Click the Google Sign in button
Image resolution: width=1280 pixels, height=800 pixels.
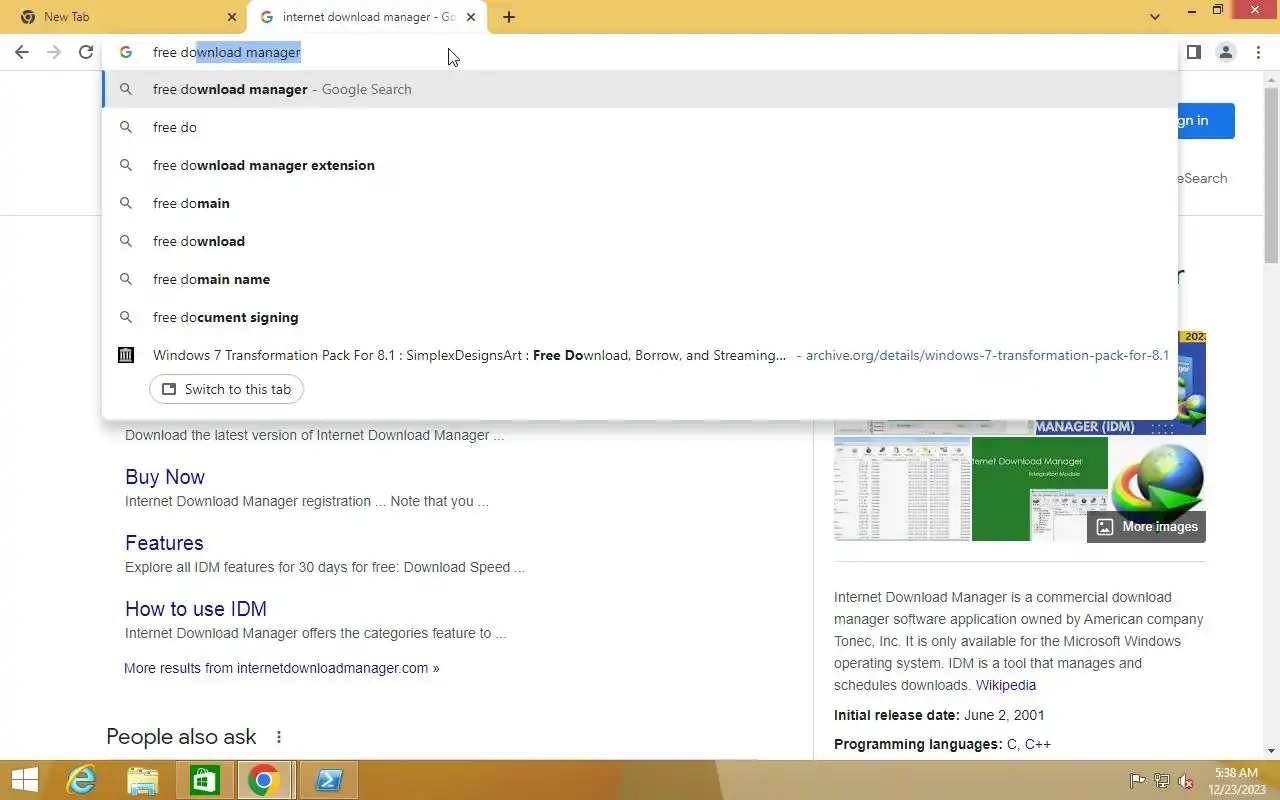click(x=1206, y=120)
